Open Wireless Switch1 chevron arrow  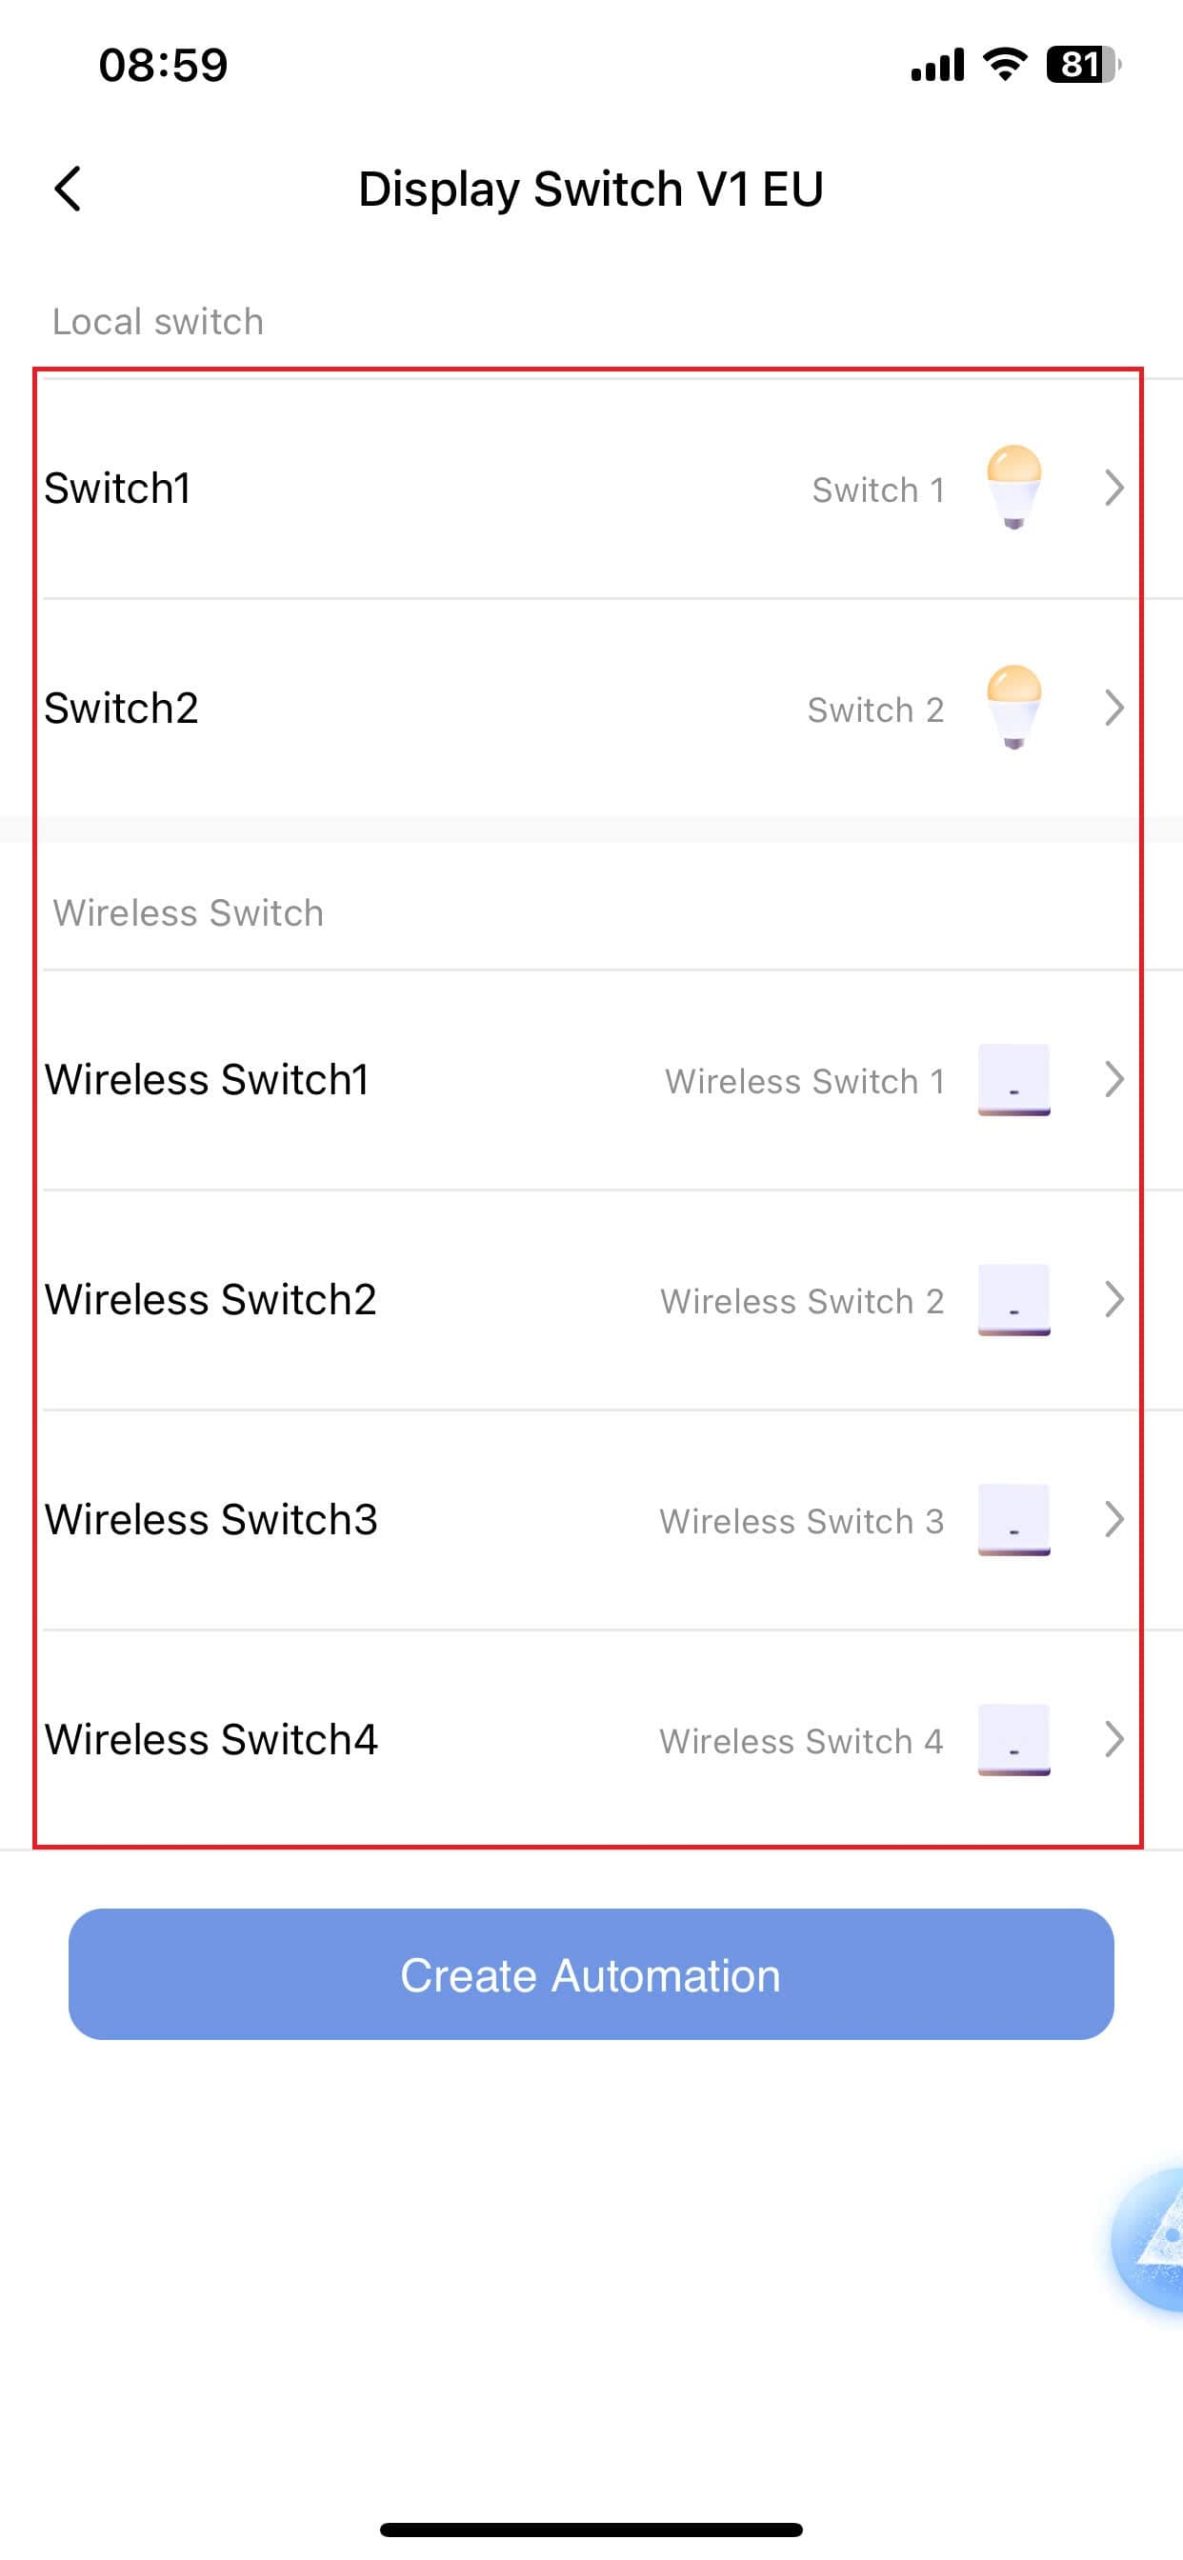pyautogui.click(x=1114, y=1080)
